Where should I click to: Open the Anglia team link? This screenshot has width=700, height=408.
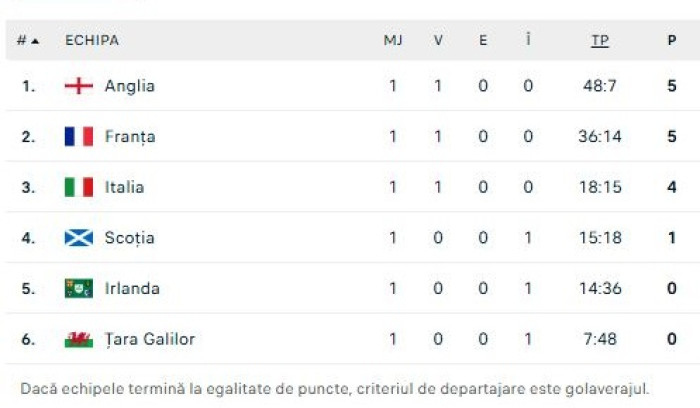click(130, 86)
